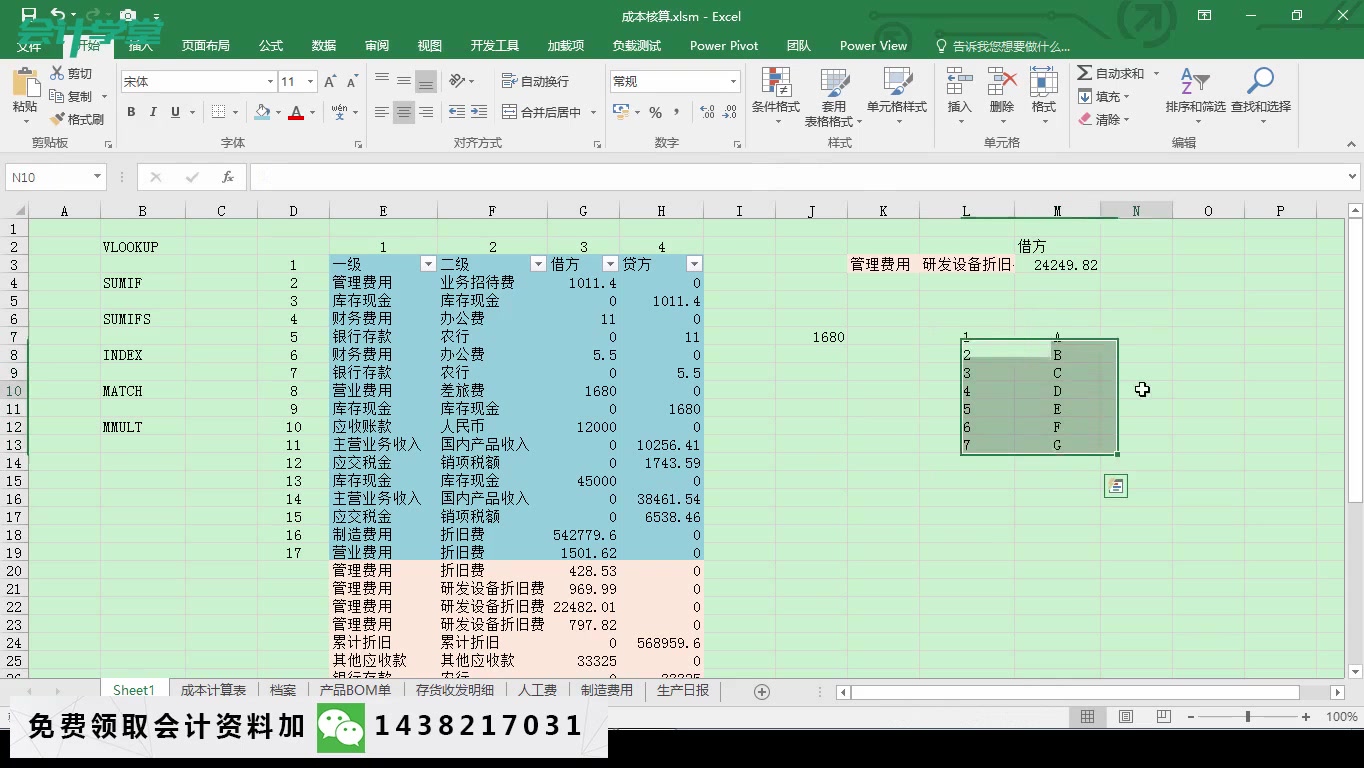Open filter dropdown for 借方 column

click(x=610, y=264)
